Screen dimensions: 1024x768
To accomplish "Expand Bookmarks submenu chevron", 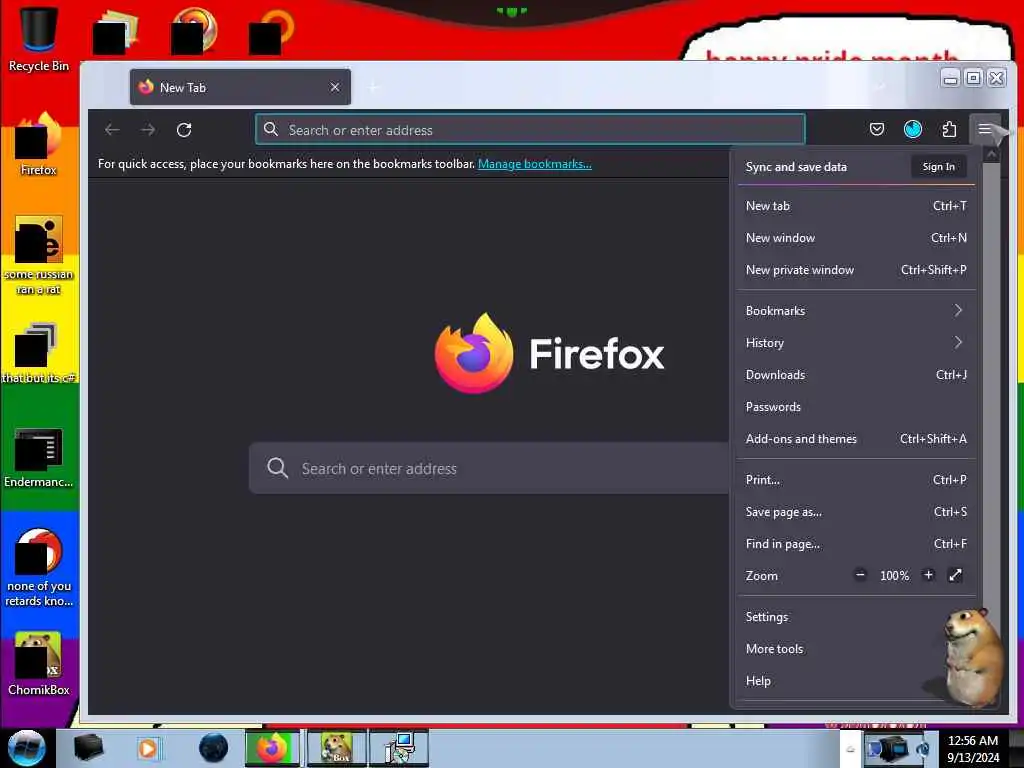I will tap(958, 310).
